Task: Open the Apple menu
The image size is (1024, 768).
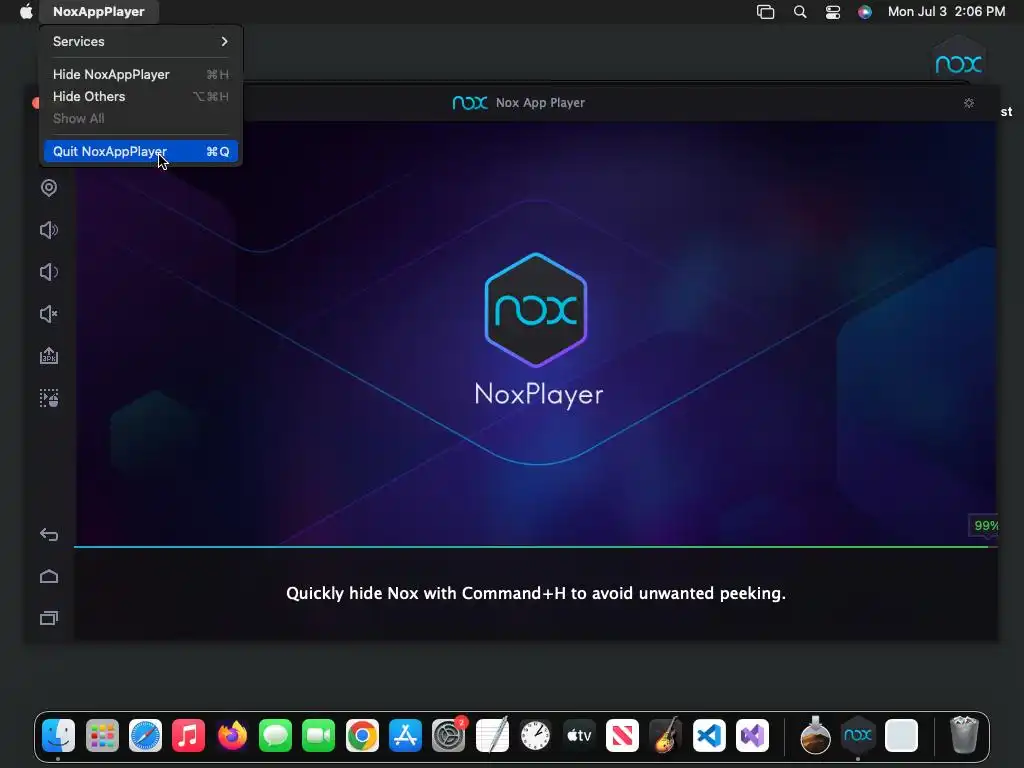Action: pyautogui.click(x=26, y=11)
